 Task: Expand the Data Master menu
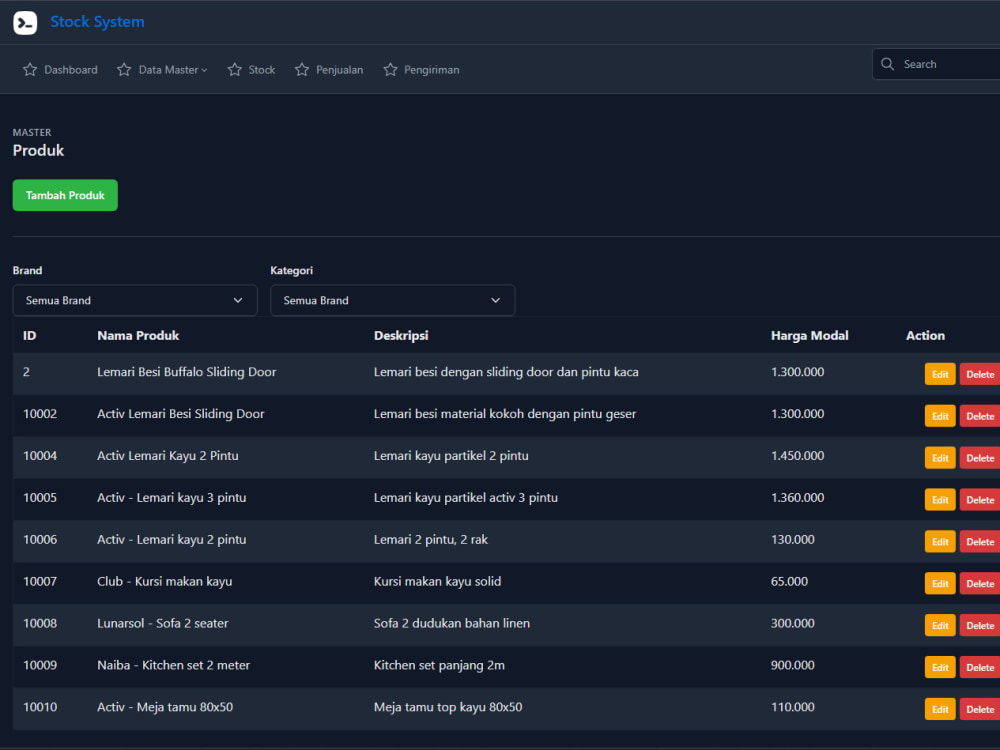coord(162,70)
